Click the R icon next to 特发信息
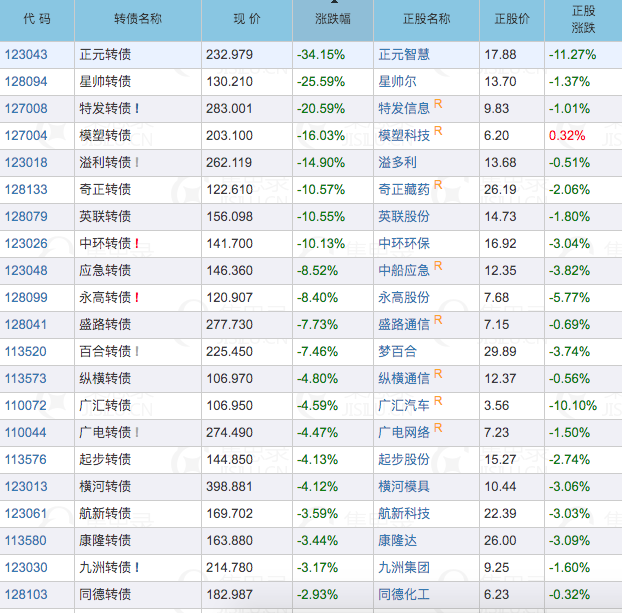Screen dimensions: 622x613 (x=438, y=103)
